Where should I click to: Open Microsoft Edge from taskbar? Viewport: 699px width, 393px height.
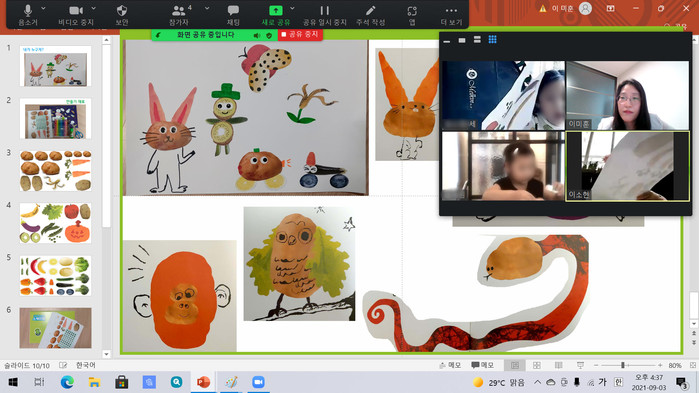point(67,382)
